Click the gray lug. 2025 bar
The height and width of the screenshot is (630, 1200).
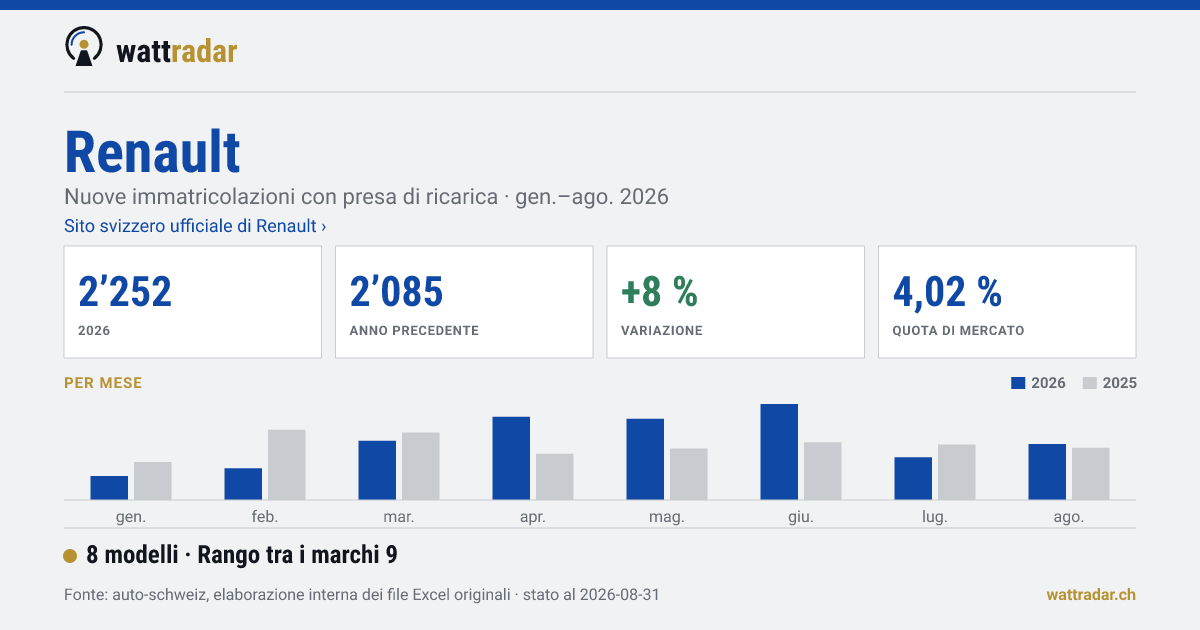pos(956,472)
